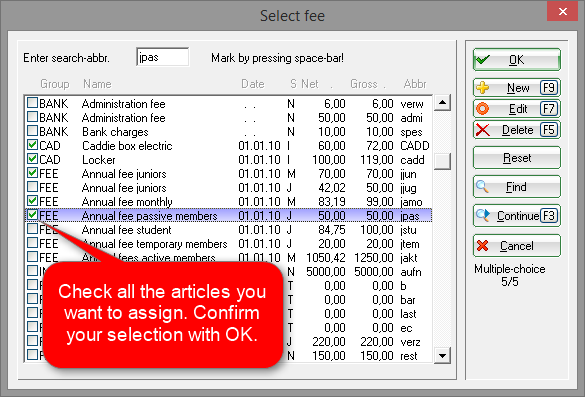Image resolution: width=585 pixels, height=397 pixels.
Task: Click the red X Cancel icon
Action: tap(482, 246)
